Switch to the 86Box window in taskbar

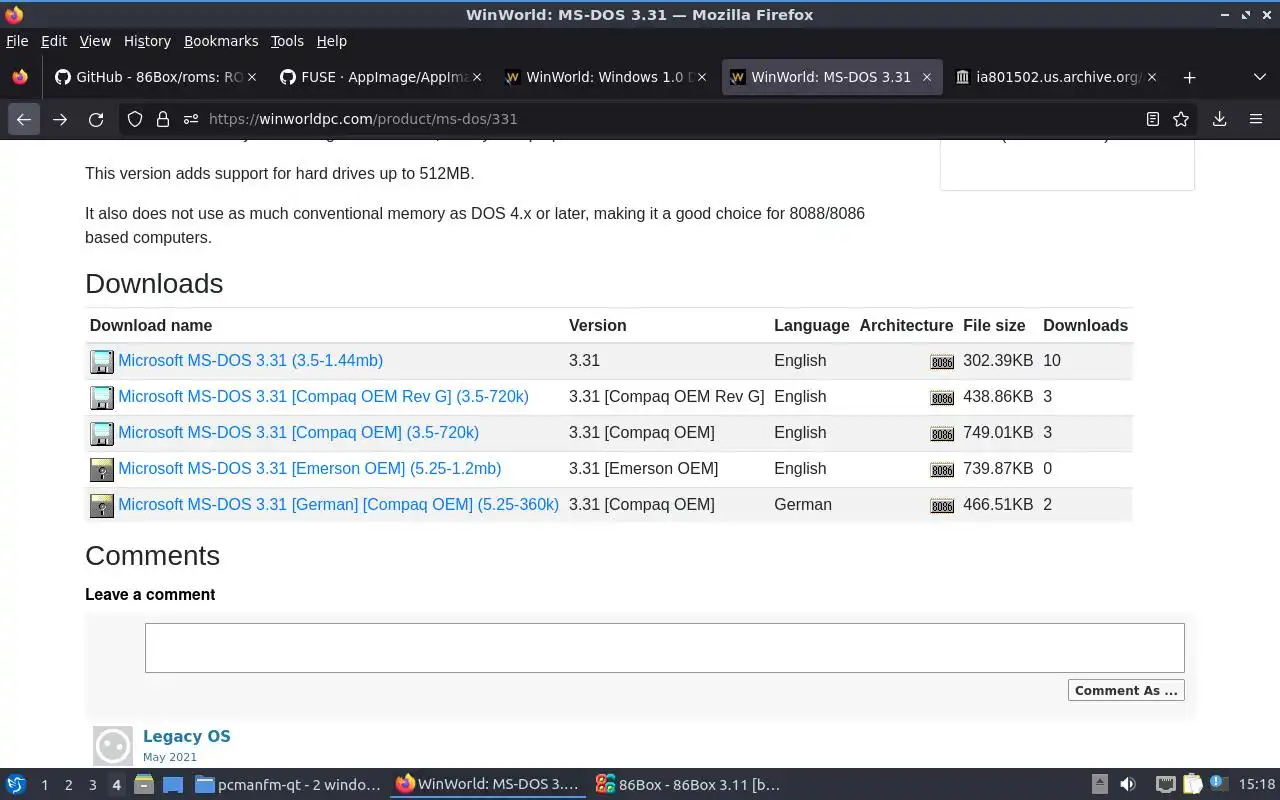pos(688,785)
